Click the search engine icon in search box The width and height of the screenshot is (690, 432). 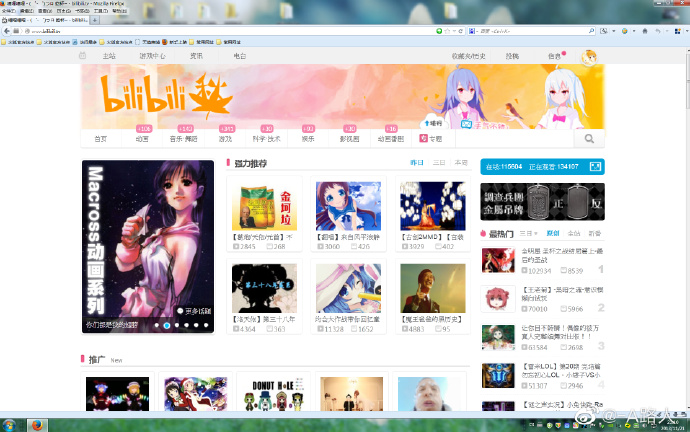(x=472, y=31)
